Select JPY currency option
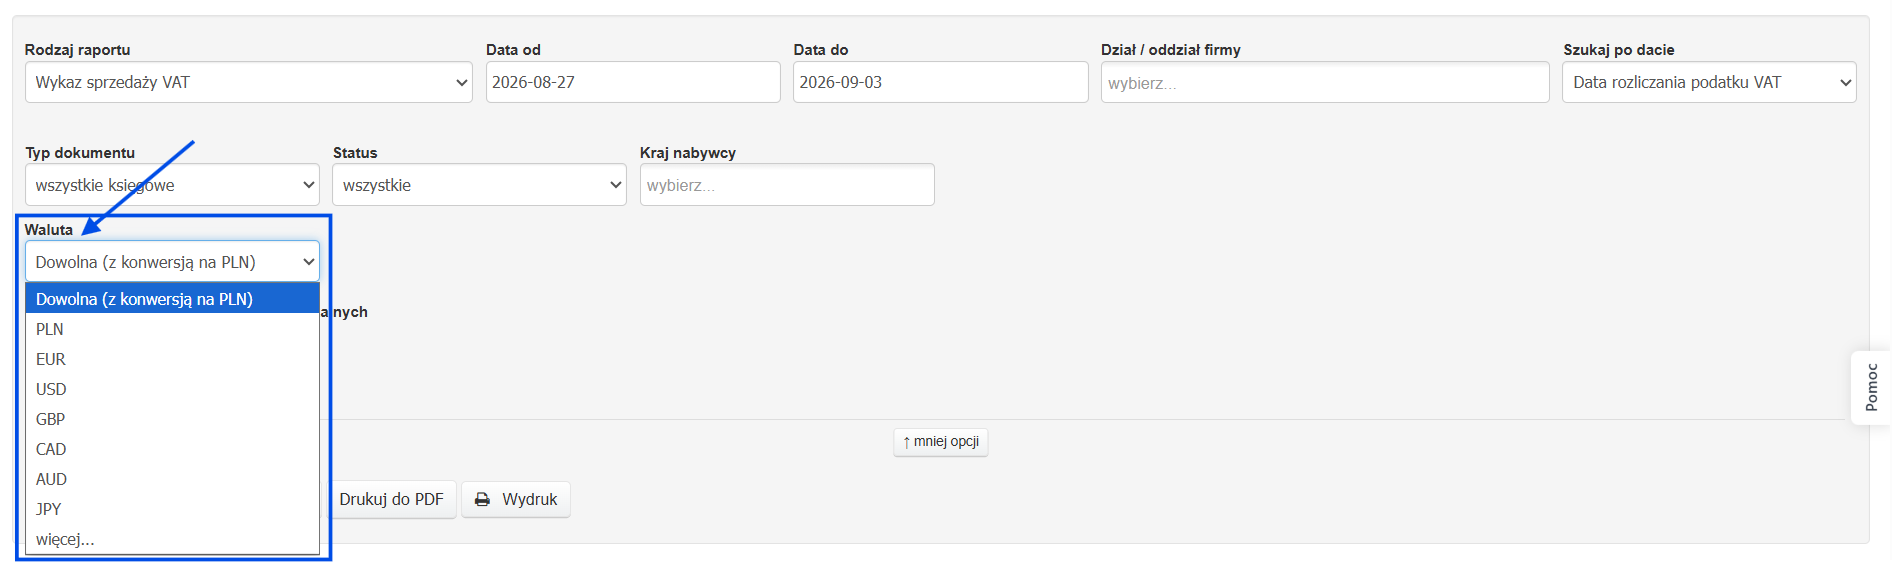The image size is (1892, 562). (x=172, y=509)
